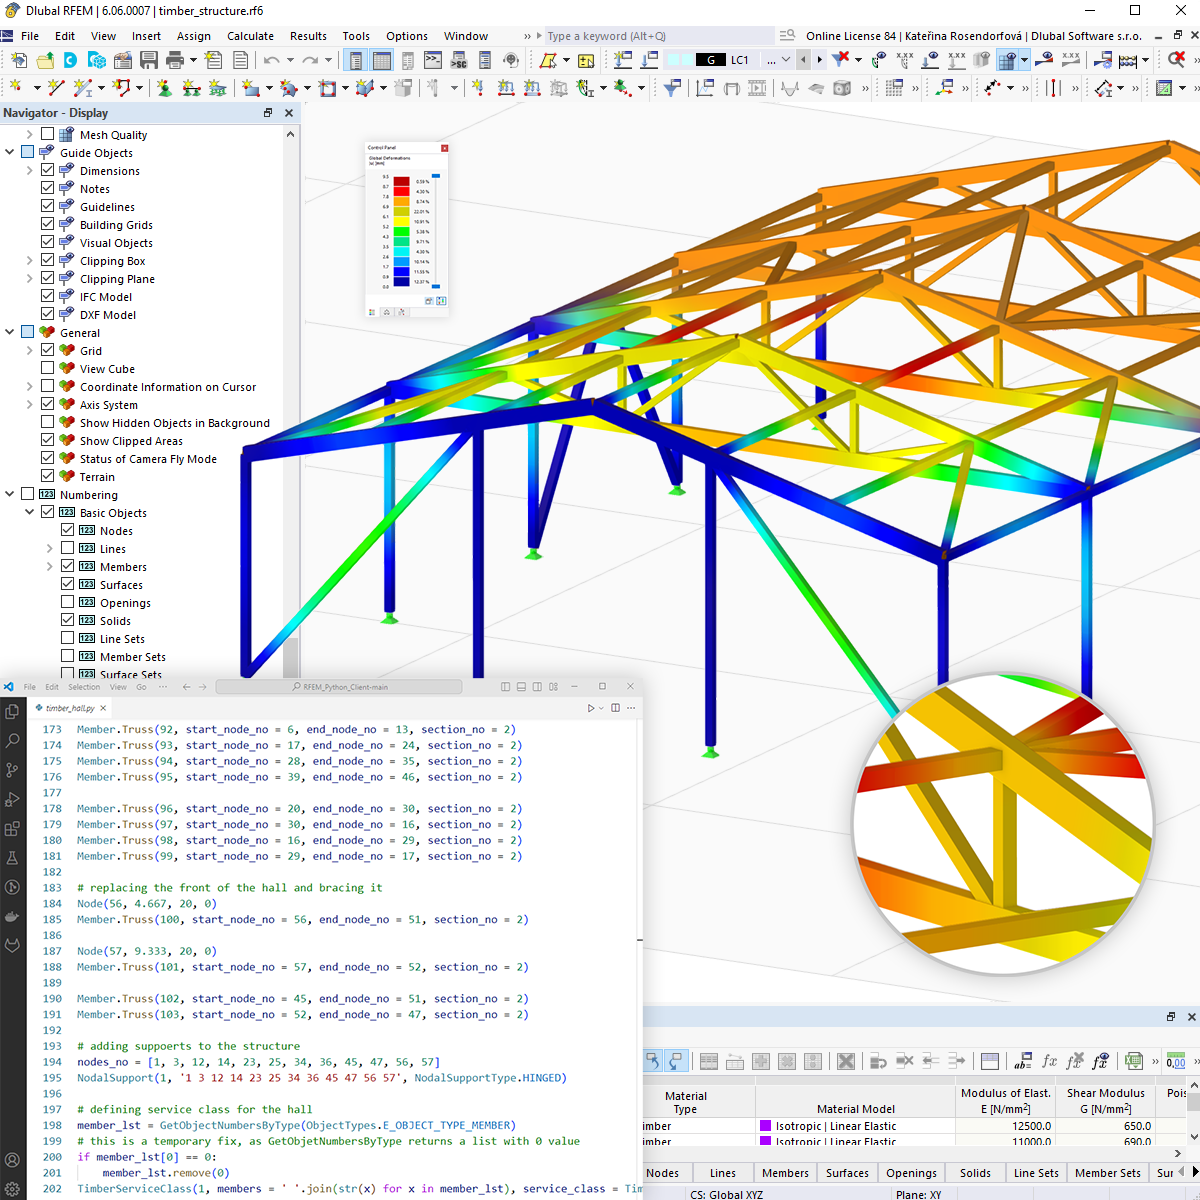Open the load case LC1 dropdown
This screenshot has width=1200, height=1200.
786,60
